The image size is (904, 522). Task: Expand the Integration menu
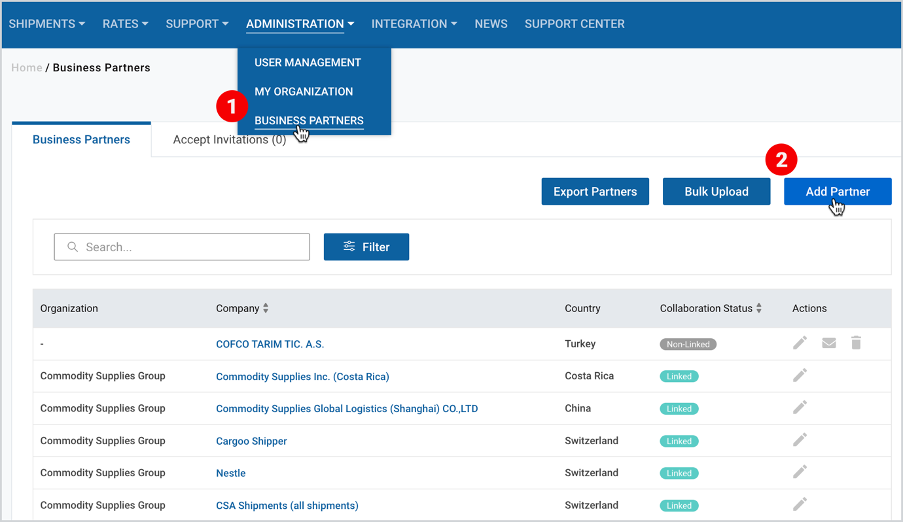[x=414, y=24]
